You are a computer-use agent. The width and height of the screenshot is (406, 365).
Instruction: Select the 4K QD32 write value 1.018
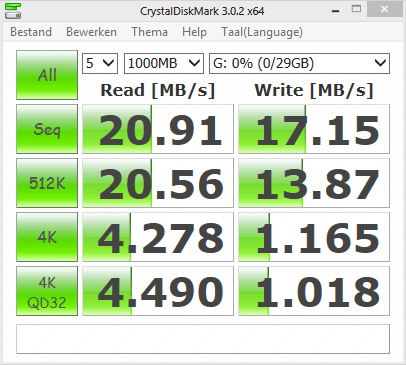pos(314,291)
